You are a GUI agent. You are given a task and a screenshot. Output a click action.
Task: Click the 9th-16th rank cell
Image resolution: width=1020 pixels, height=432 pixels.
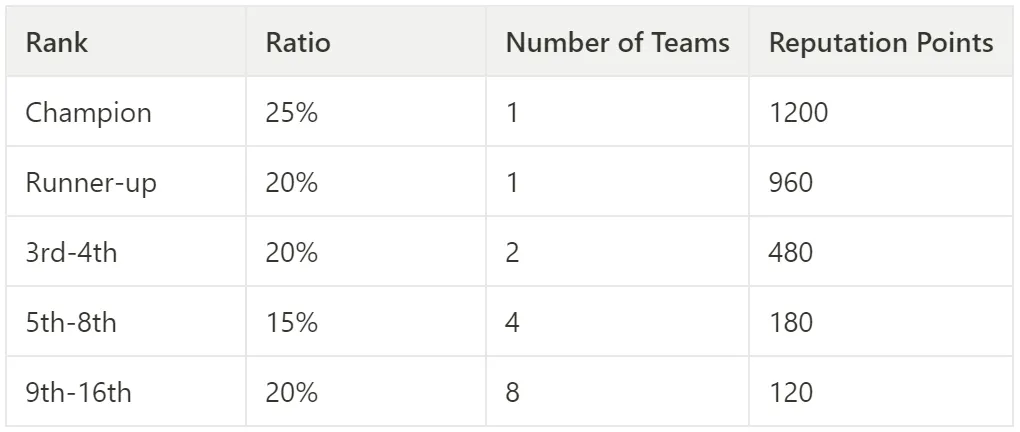(126, 391)
